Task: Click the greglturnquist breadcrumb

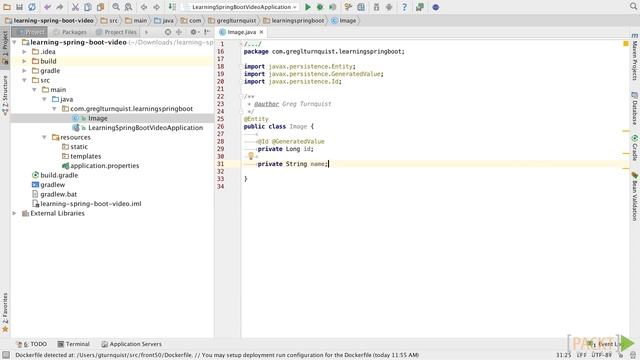Action: [x=232, y=20]
